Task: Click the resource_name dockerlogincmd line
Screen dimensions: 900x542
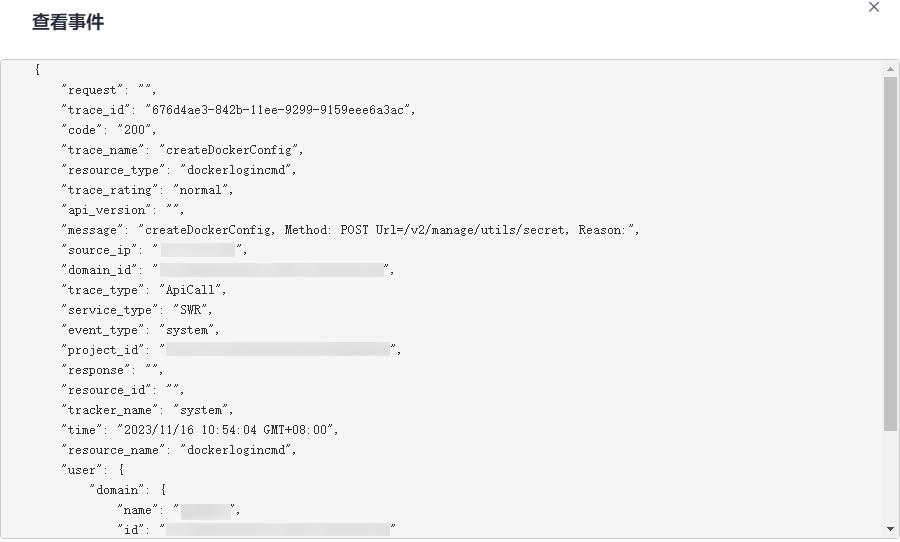Action: point(178,450)
